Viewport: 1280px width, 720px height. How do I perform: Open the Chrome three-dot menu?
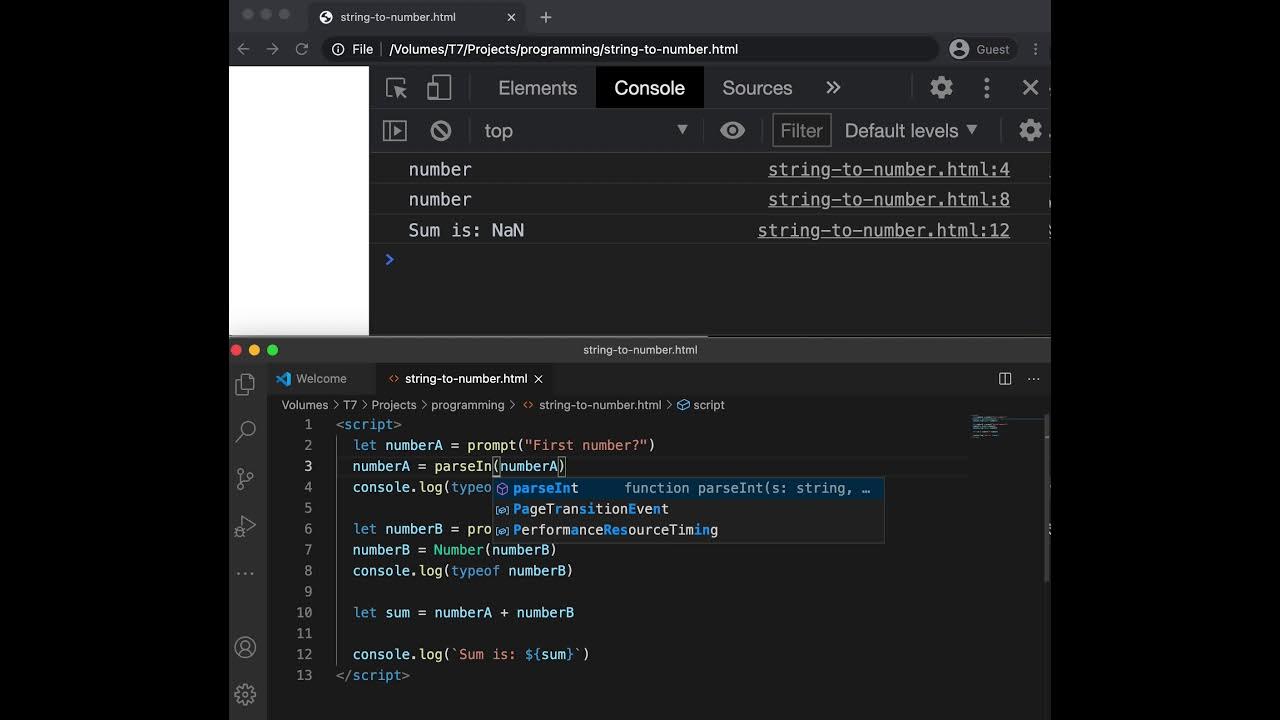pyautogui.click(x=1035, y=49)
